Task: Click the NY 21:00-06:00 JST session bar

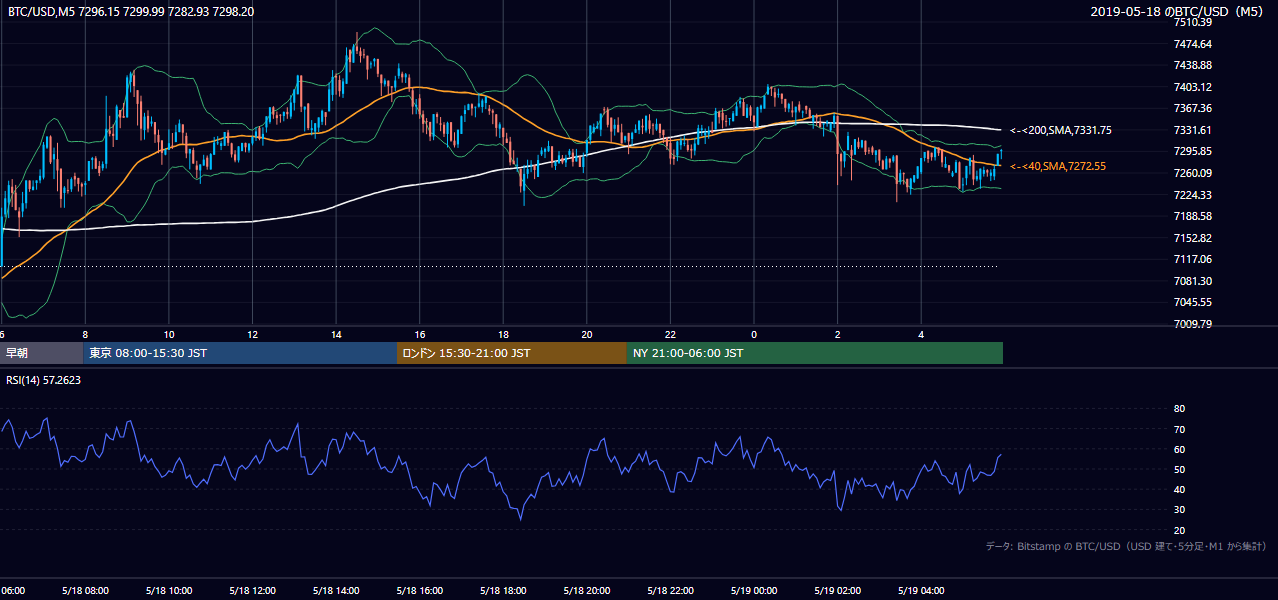Action: tap(815, 353)
